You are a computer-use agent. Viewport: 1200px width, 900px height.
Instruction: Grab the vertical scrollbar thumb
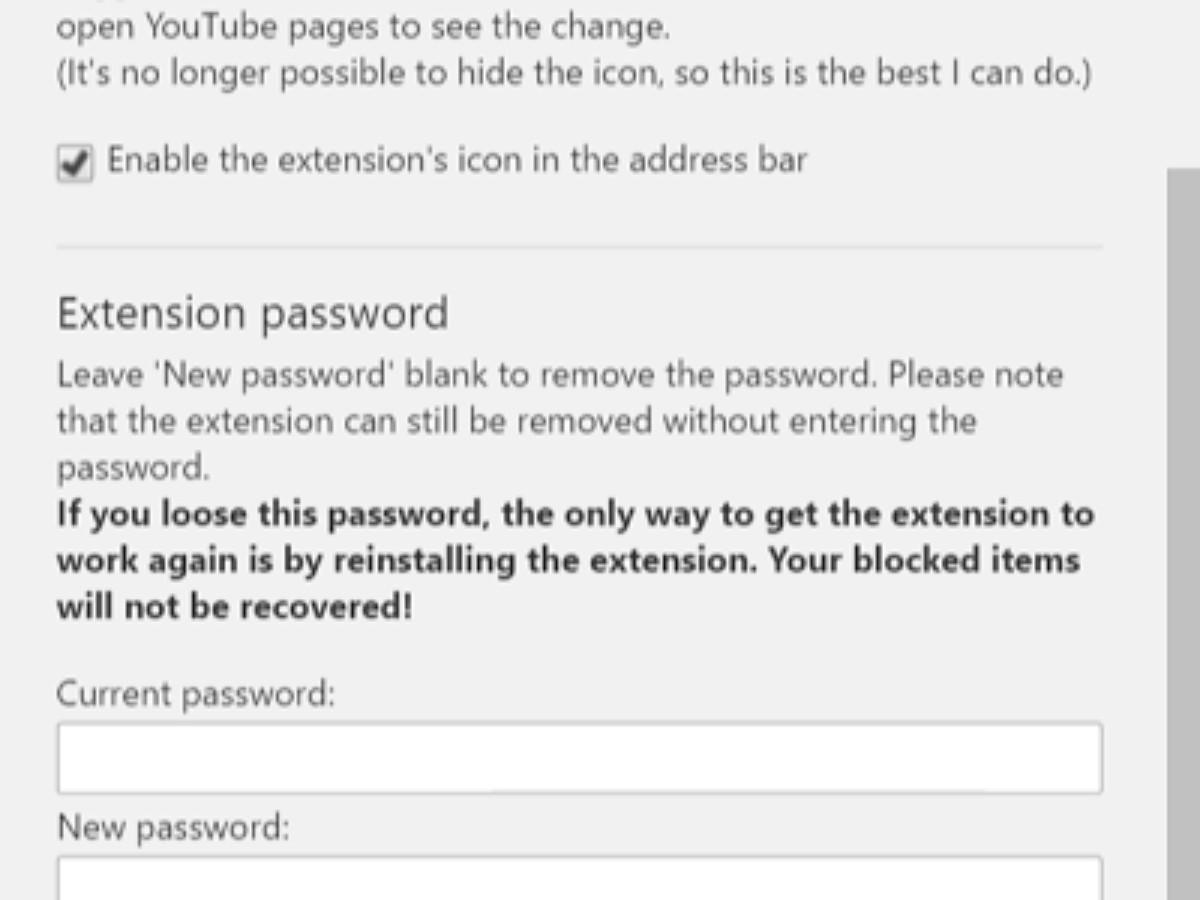coord(1183,530)
